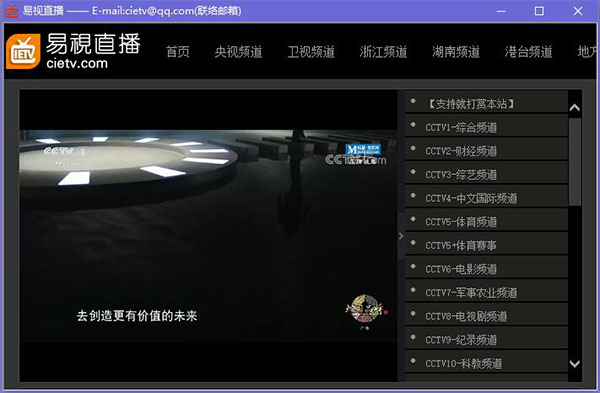600x393 pixels.
Task: Go to 湖南频道 tab
Action: pyautogui.click(x=456, y=52)
